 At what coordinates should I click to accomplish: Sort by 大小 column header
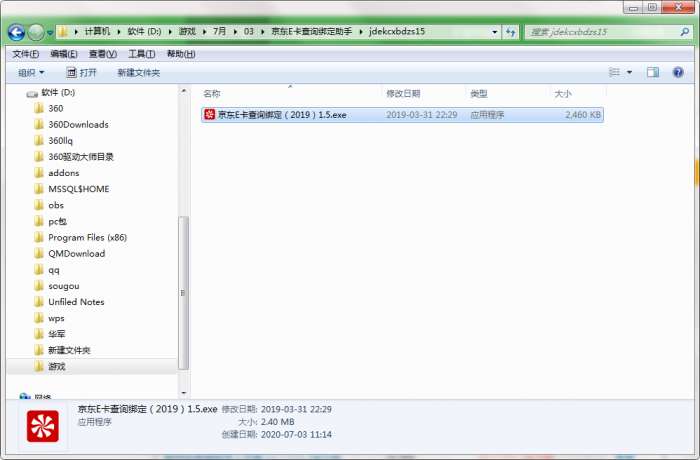[x=562, y=94]
